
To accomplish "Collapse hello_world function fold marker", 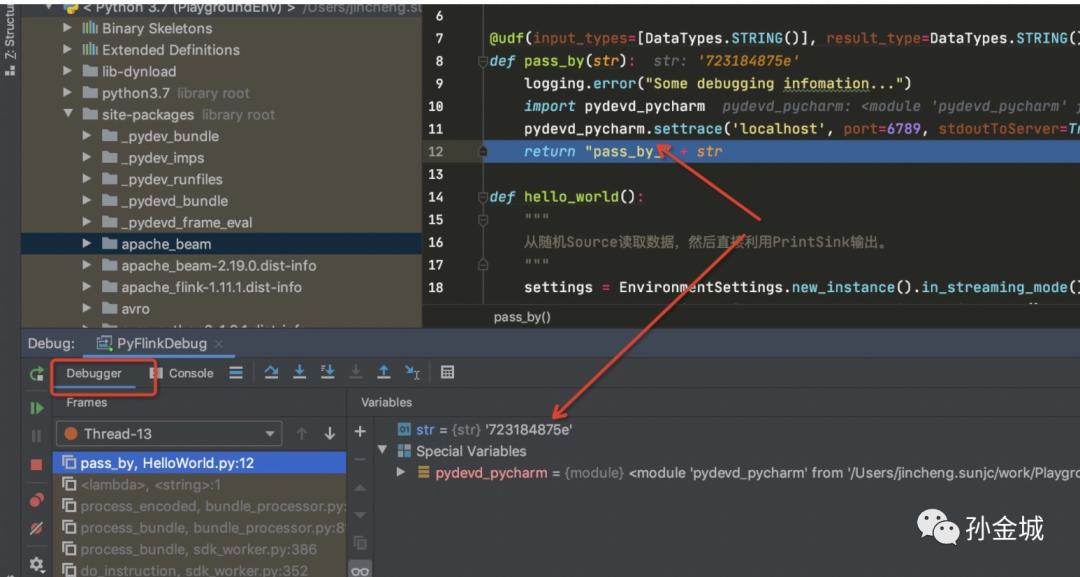I will pos(483,197).
